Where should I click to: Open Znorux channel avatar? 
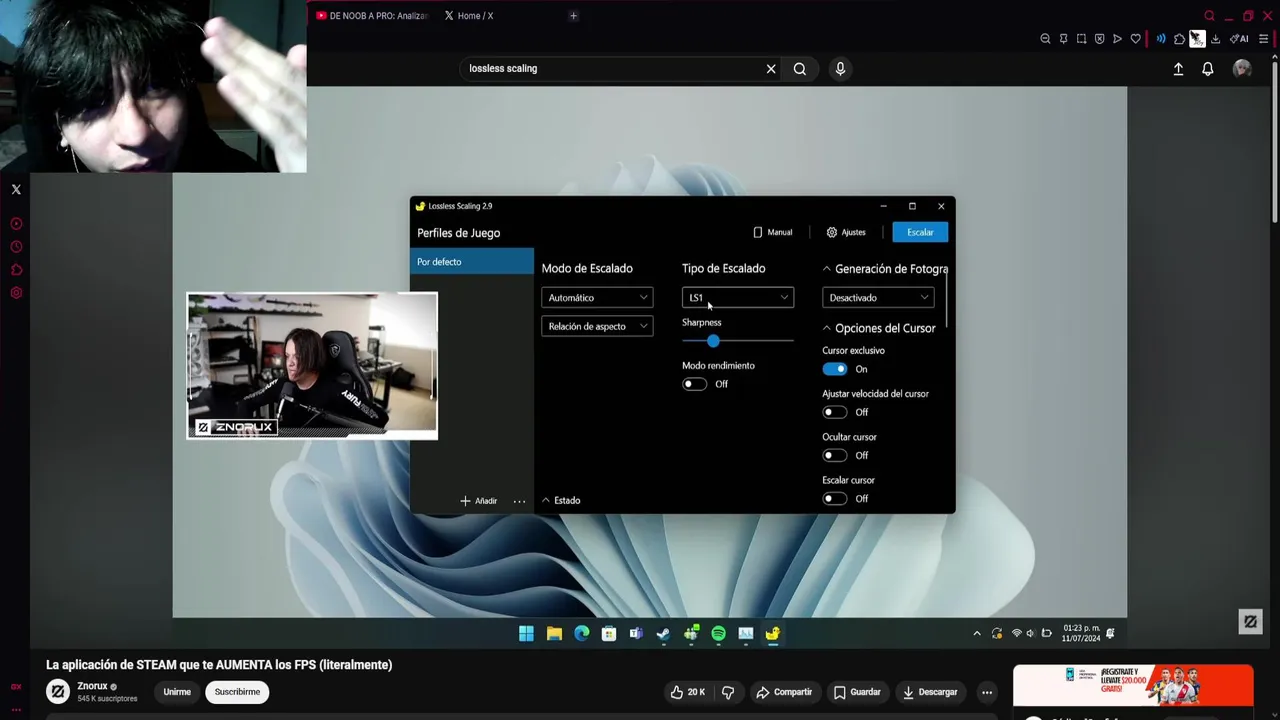58,691
